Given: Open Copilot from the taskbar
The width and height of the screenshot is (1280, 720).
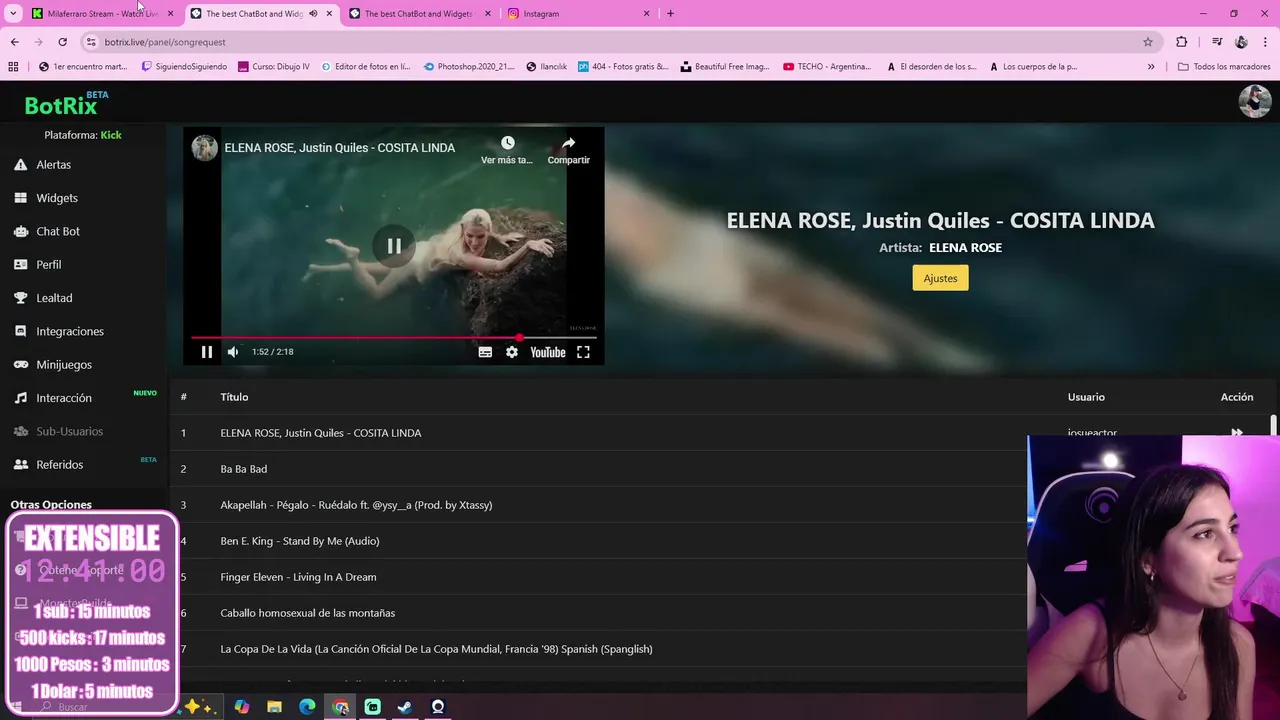Looking at the screenshot, I should 241,707.
